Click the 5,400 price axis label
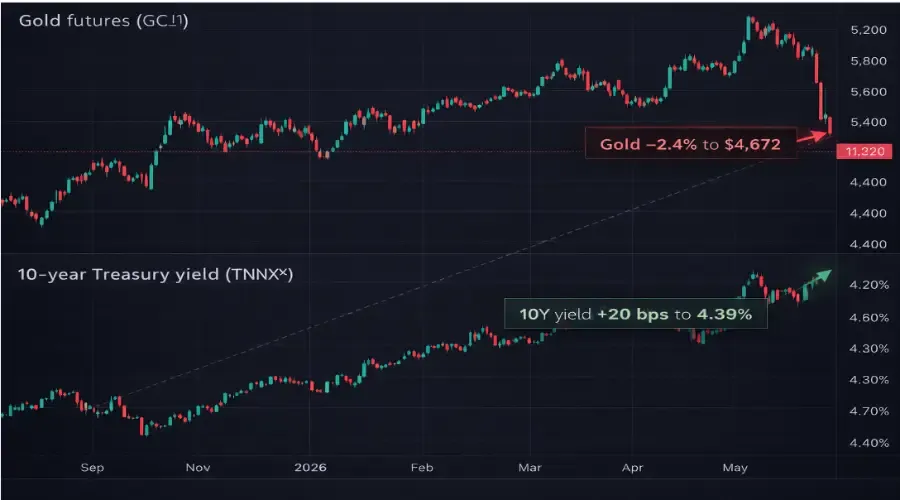 tap(868, 122)
